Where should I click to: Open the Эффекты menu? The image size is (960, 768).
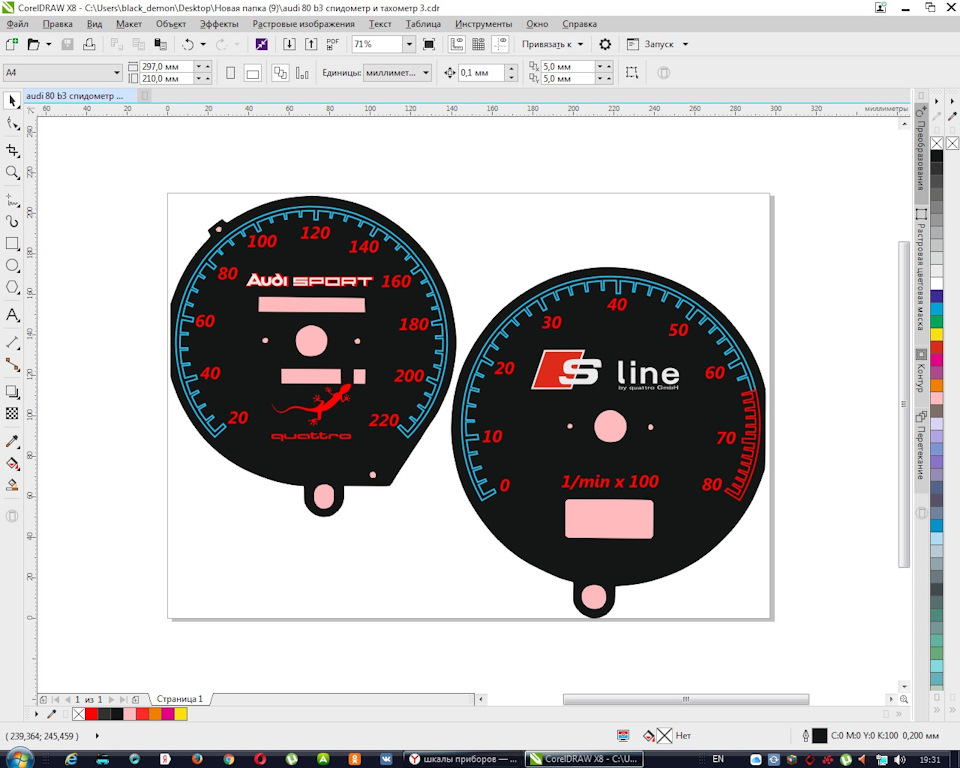point(219,24)
